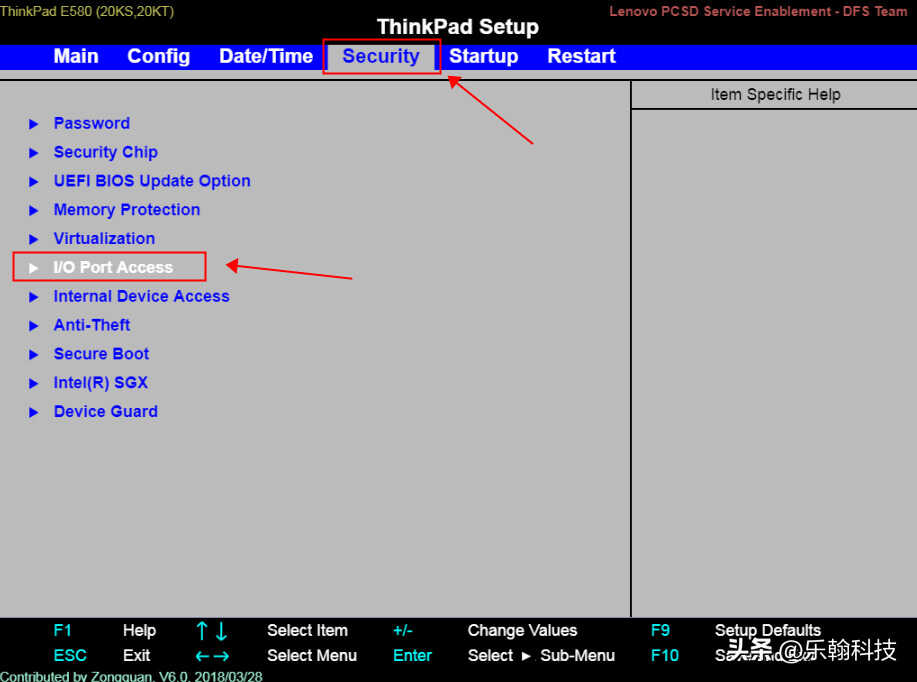Click the F10 key label
The width and height of the screenshot is (917, 682).
click(x=665, y=656)
